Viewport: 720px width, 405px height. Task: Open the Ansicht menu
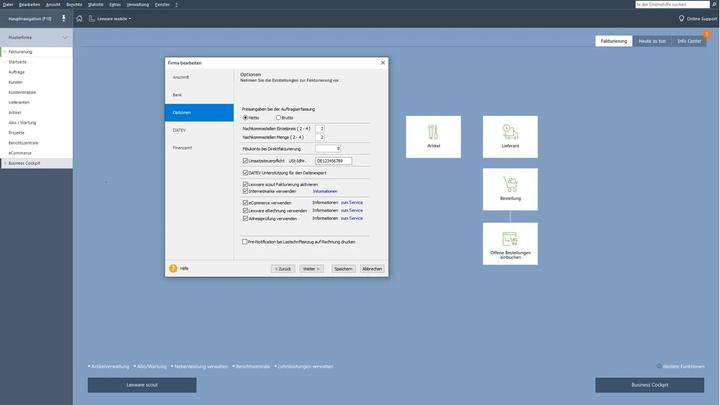tap(53, 4)
